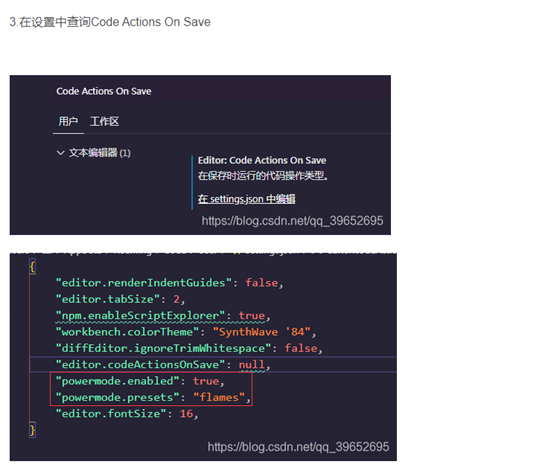Select the Editor: Code Actions On Save title

pyautogui.click(x=262, y=160)
